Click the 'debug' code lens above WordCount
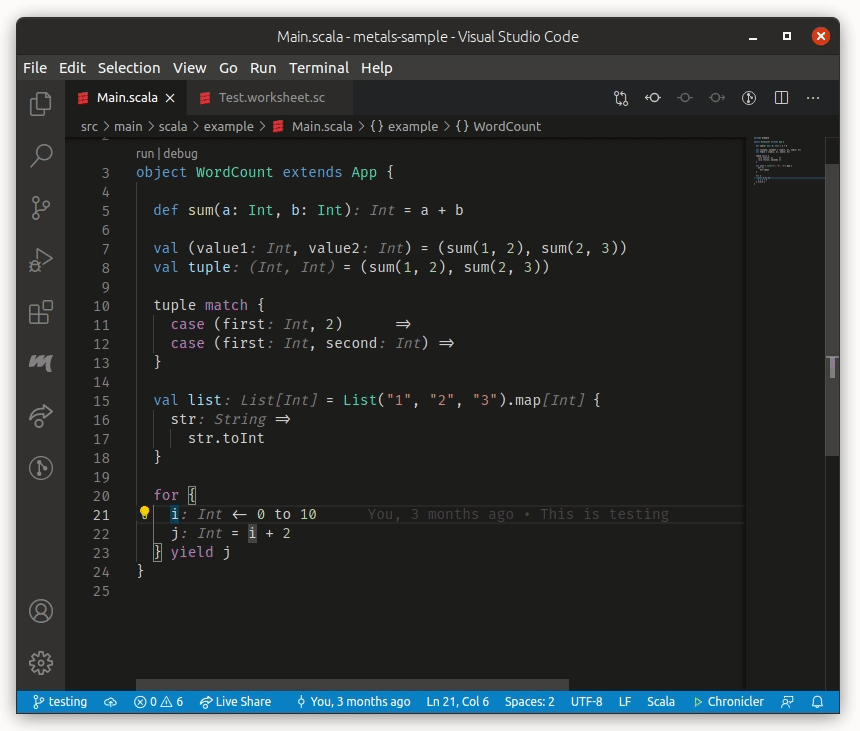 coord(180,154)
